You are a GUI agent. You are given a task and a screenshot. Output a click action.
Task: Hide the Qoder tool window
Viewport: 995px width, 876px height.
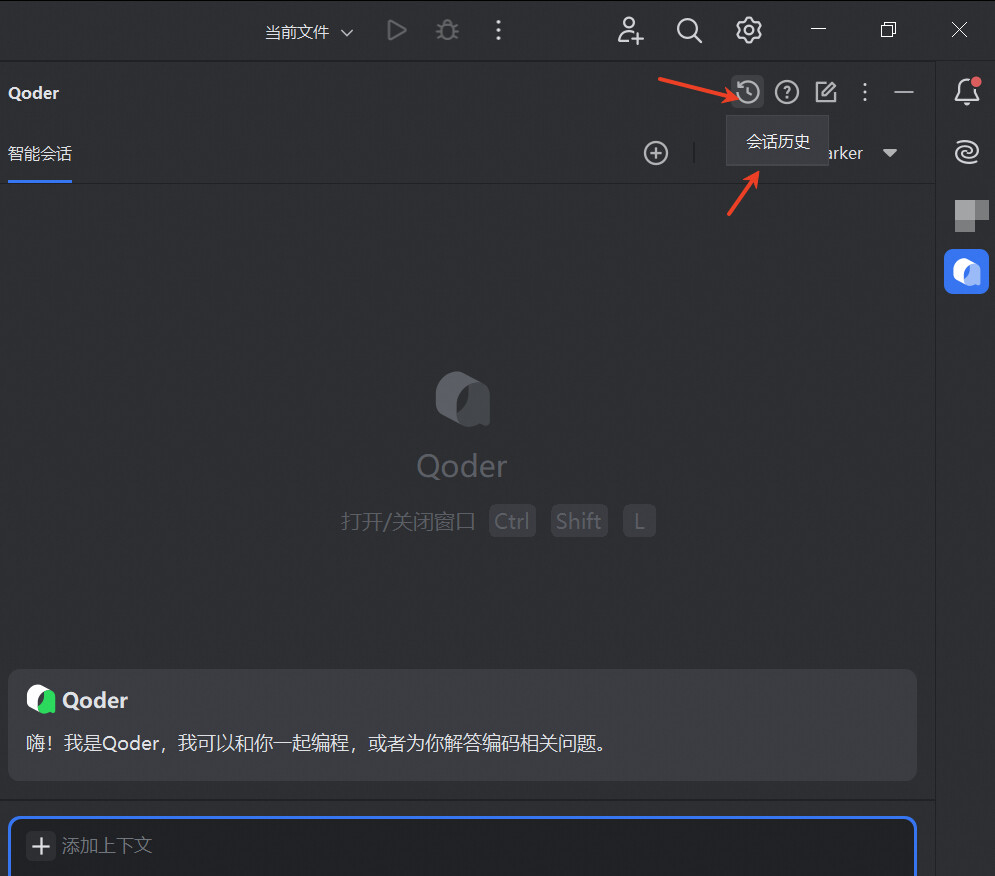904,92
